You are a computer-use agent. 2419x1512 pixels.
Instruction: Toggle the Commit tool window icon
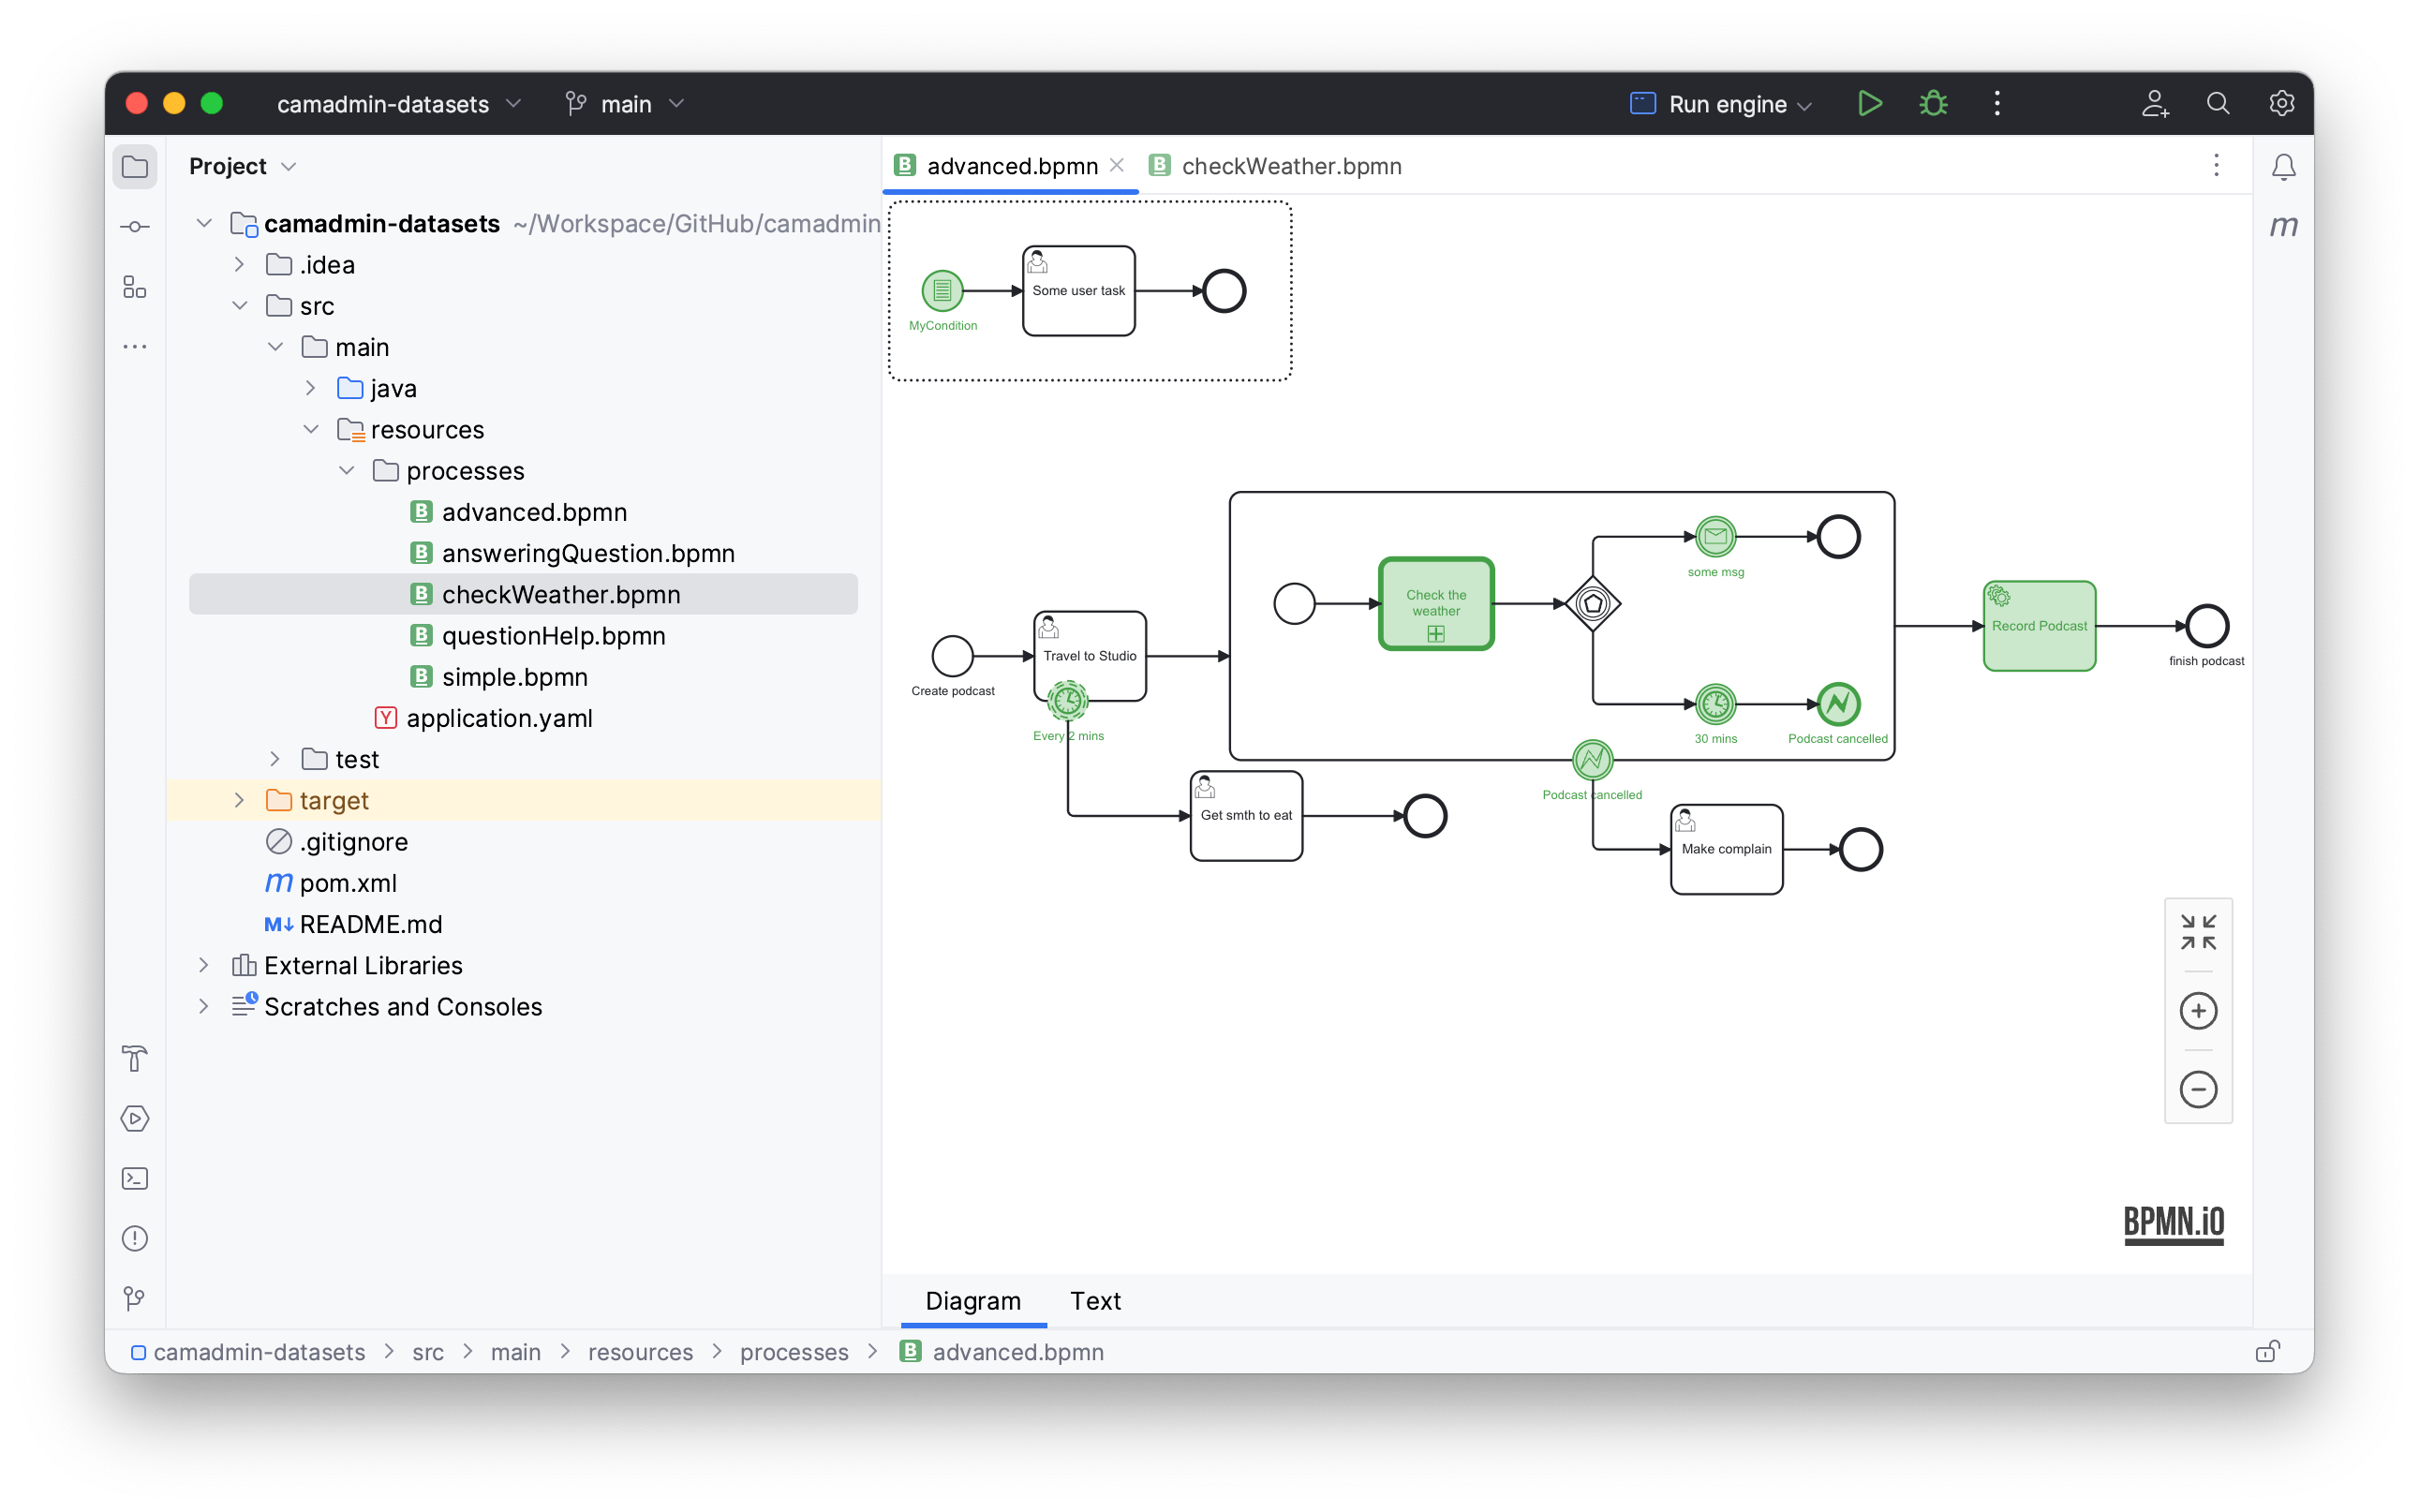pyautogui.click(x=135, y=227)
